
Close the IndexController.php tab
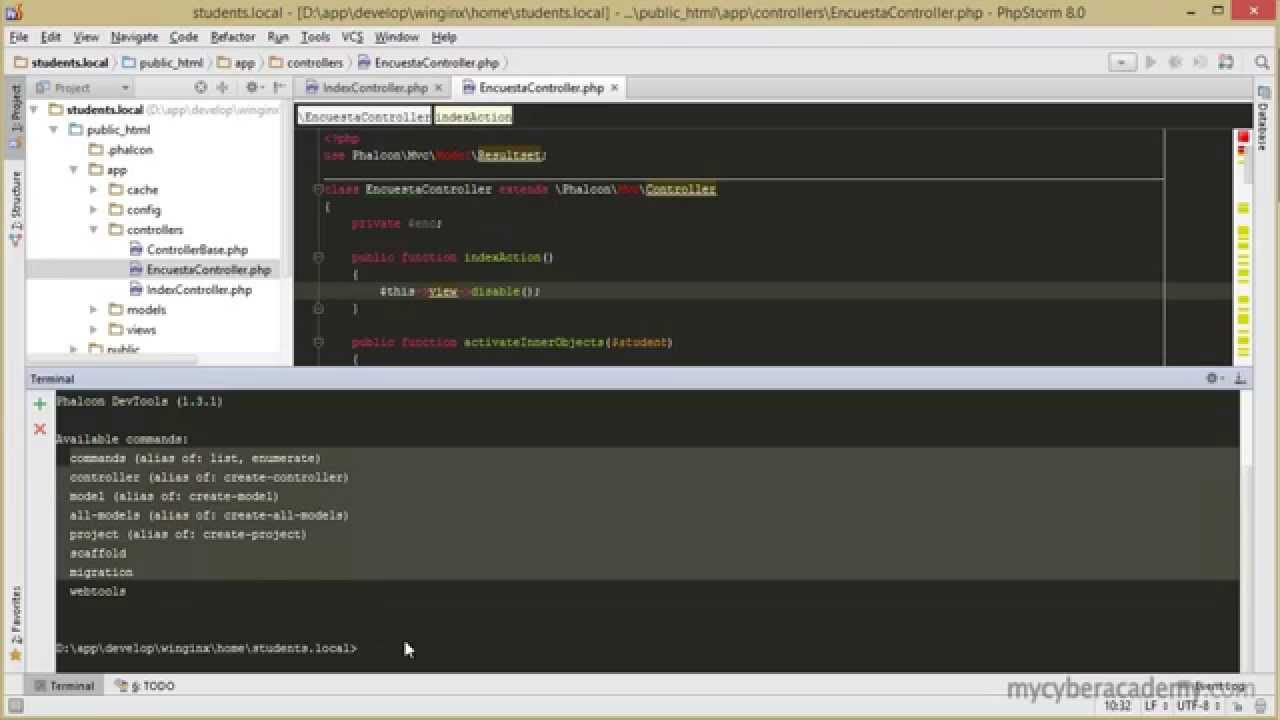click(x=439, y=88)
